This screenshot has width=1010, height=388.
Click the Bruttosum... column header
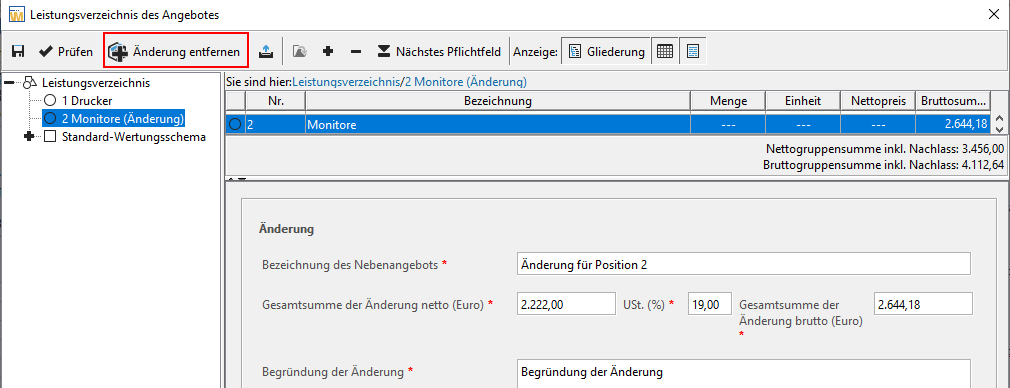coord(953,101)
